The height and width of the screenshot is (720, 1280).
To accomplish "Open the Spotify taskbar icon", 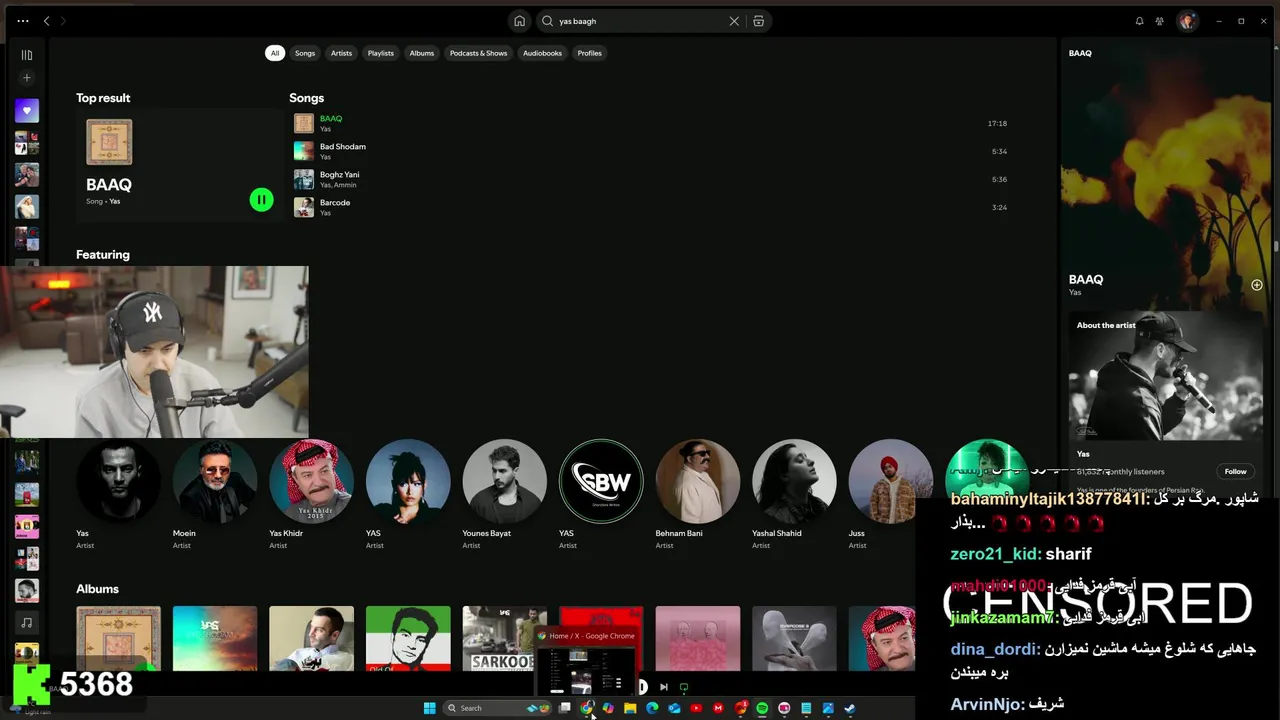I will [x=762, y=708].
